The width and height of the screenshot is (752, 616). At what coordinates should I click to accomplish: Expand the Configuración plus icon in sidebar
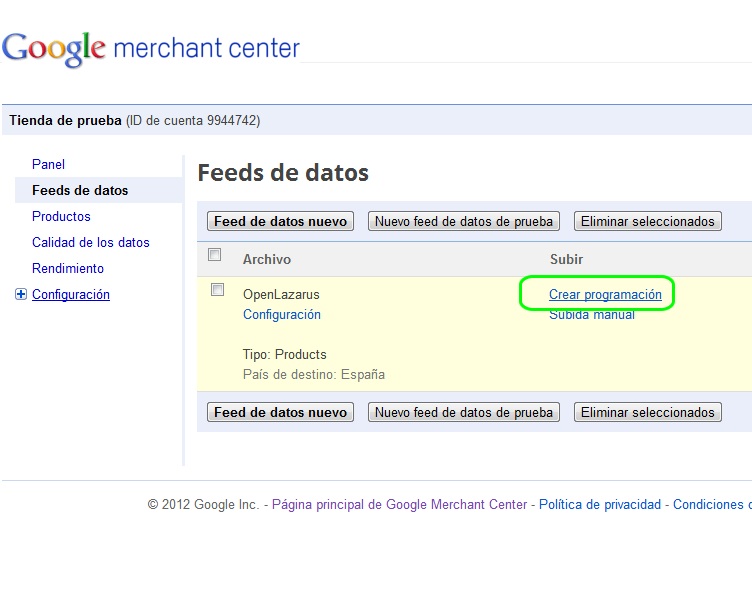[21, 294]
